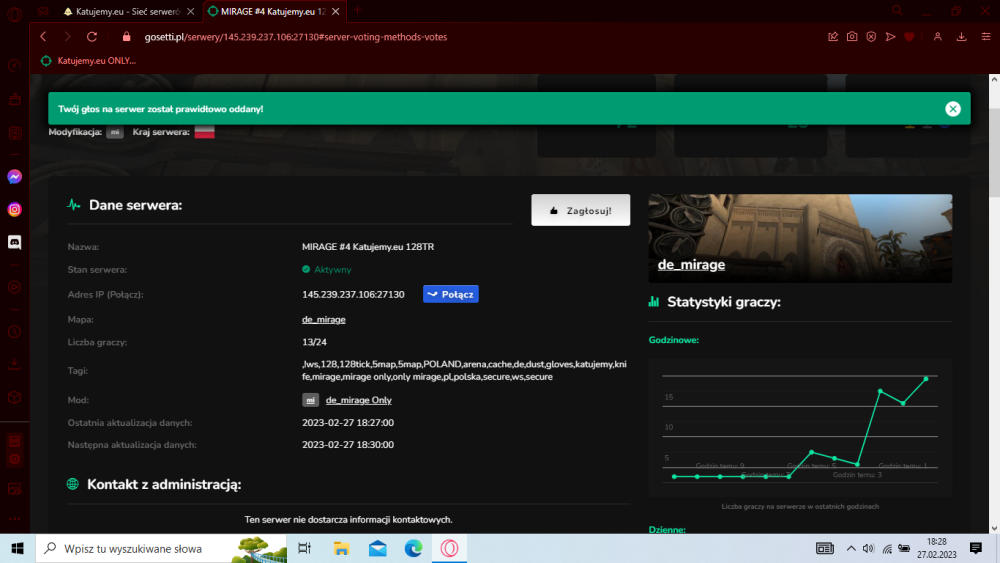This screenshot has height=563, width=1000.
Task: Click the latest point on hourly players chart
Action: click(926, 379)
